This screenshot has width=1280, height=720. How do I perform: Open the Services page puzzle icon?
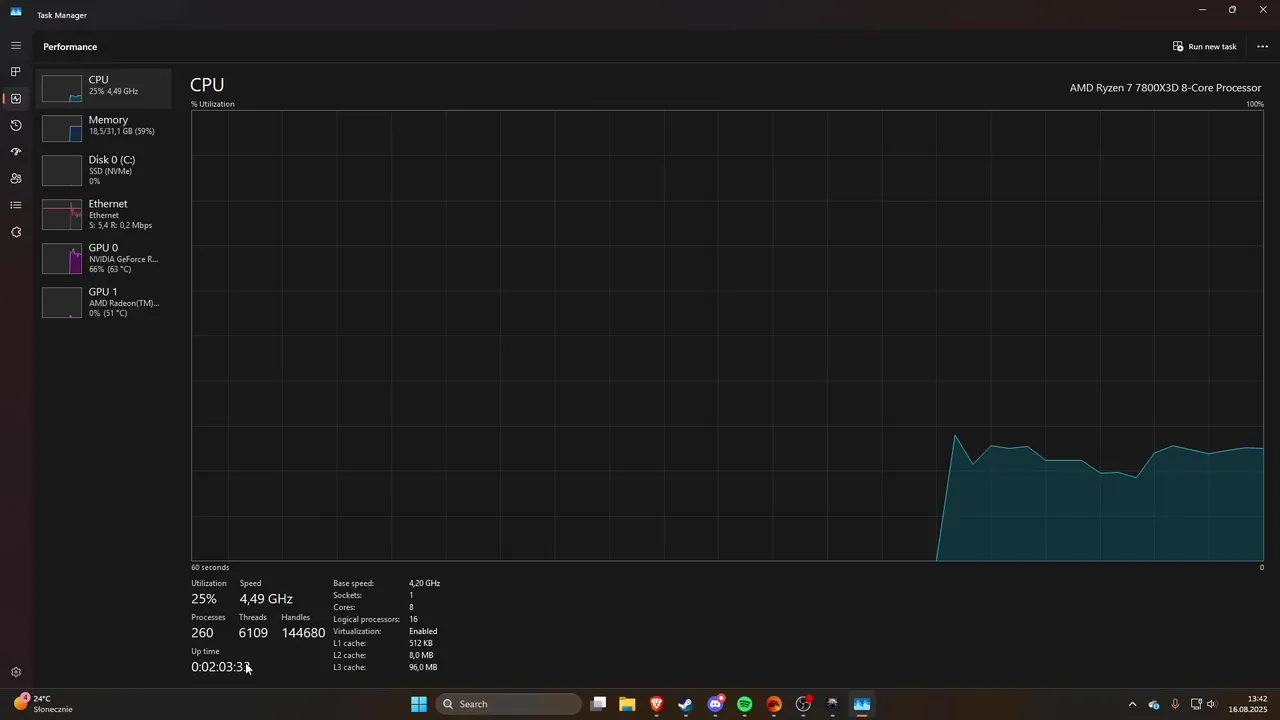(16, 232)
